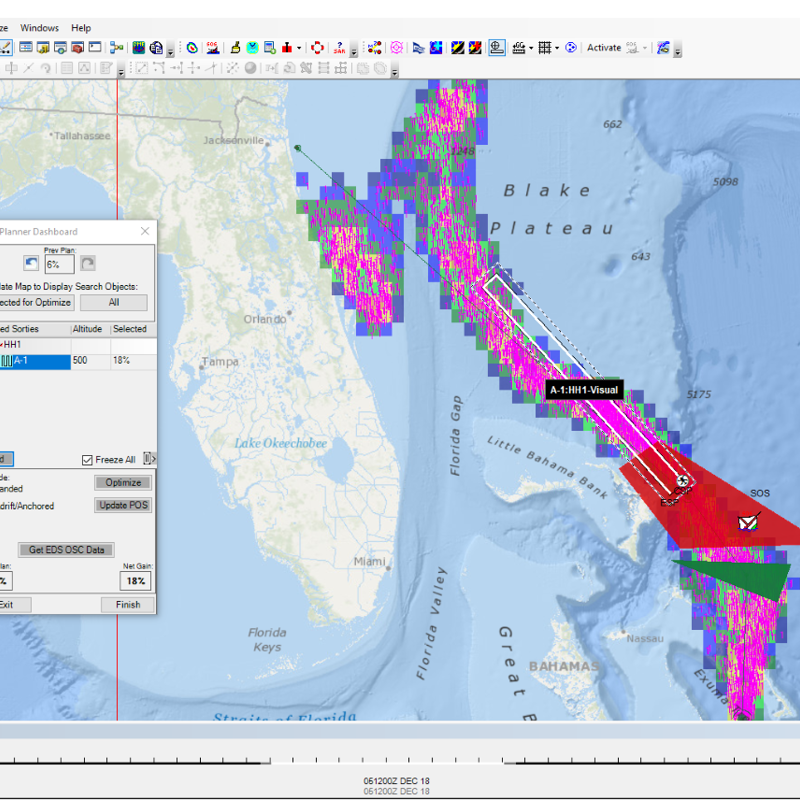Open the Help menu
The height and width of the screenshot is (800, 800).
click(x=81, y=28)
